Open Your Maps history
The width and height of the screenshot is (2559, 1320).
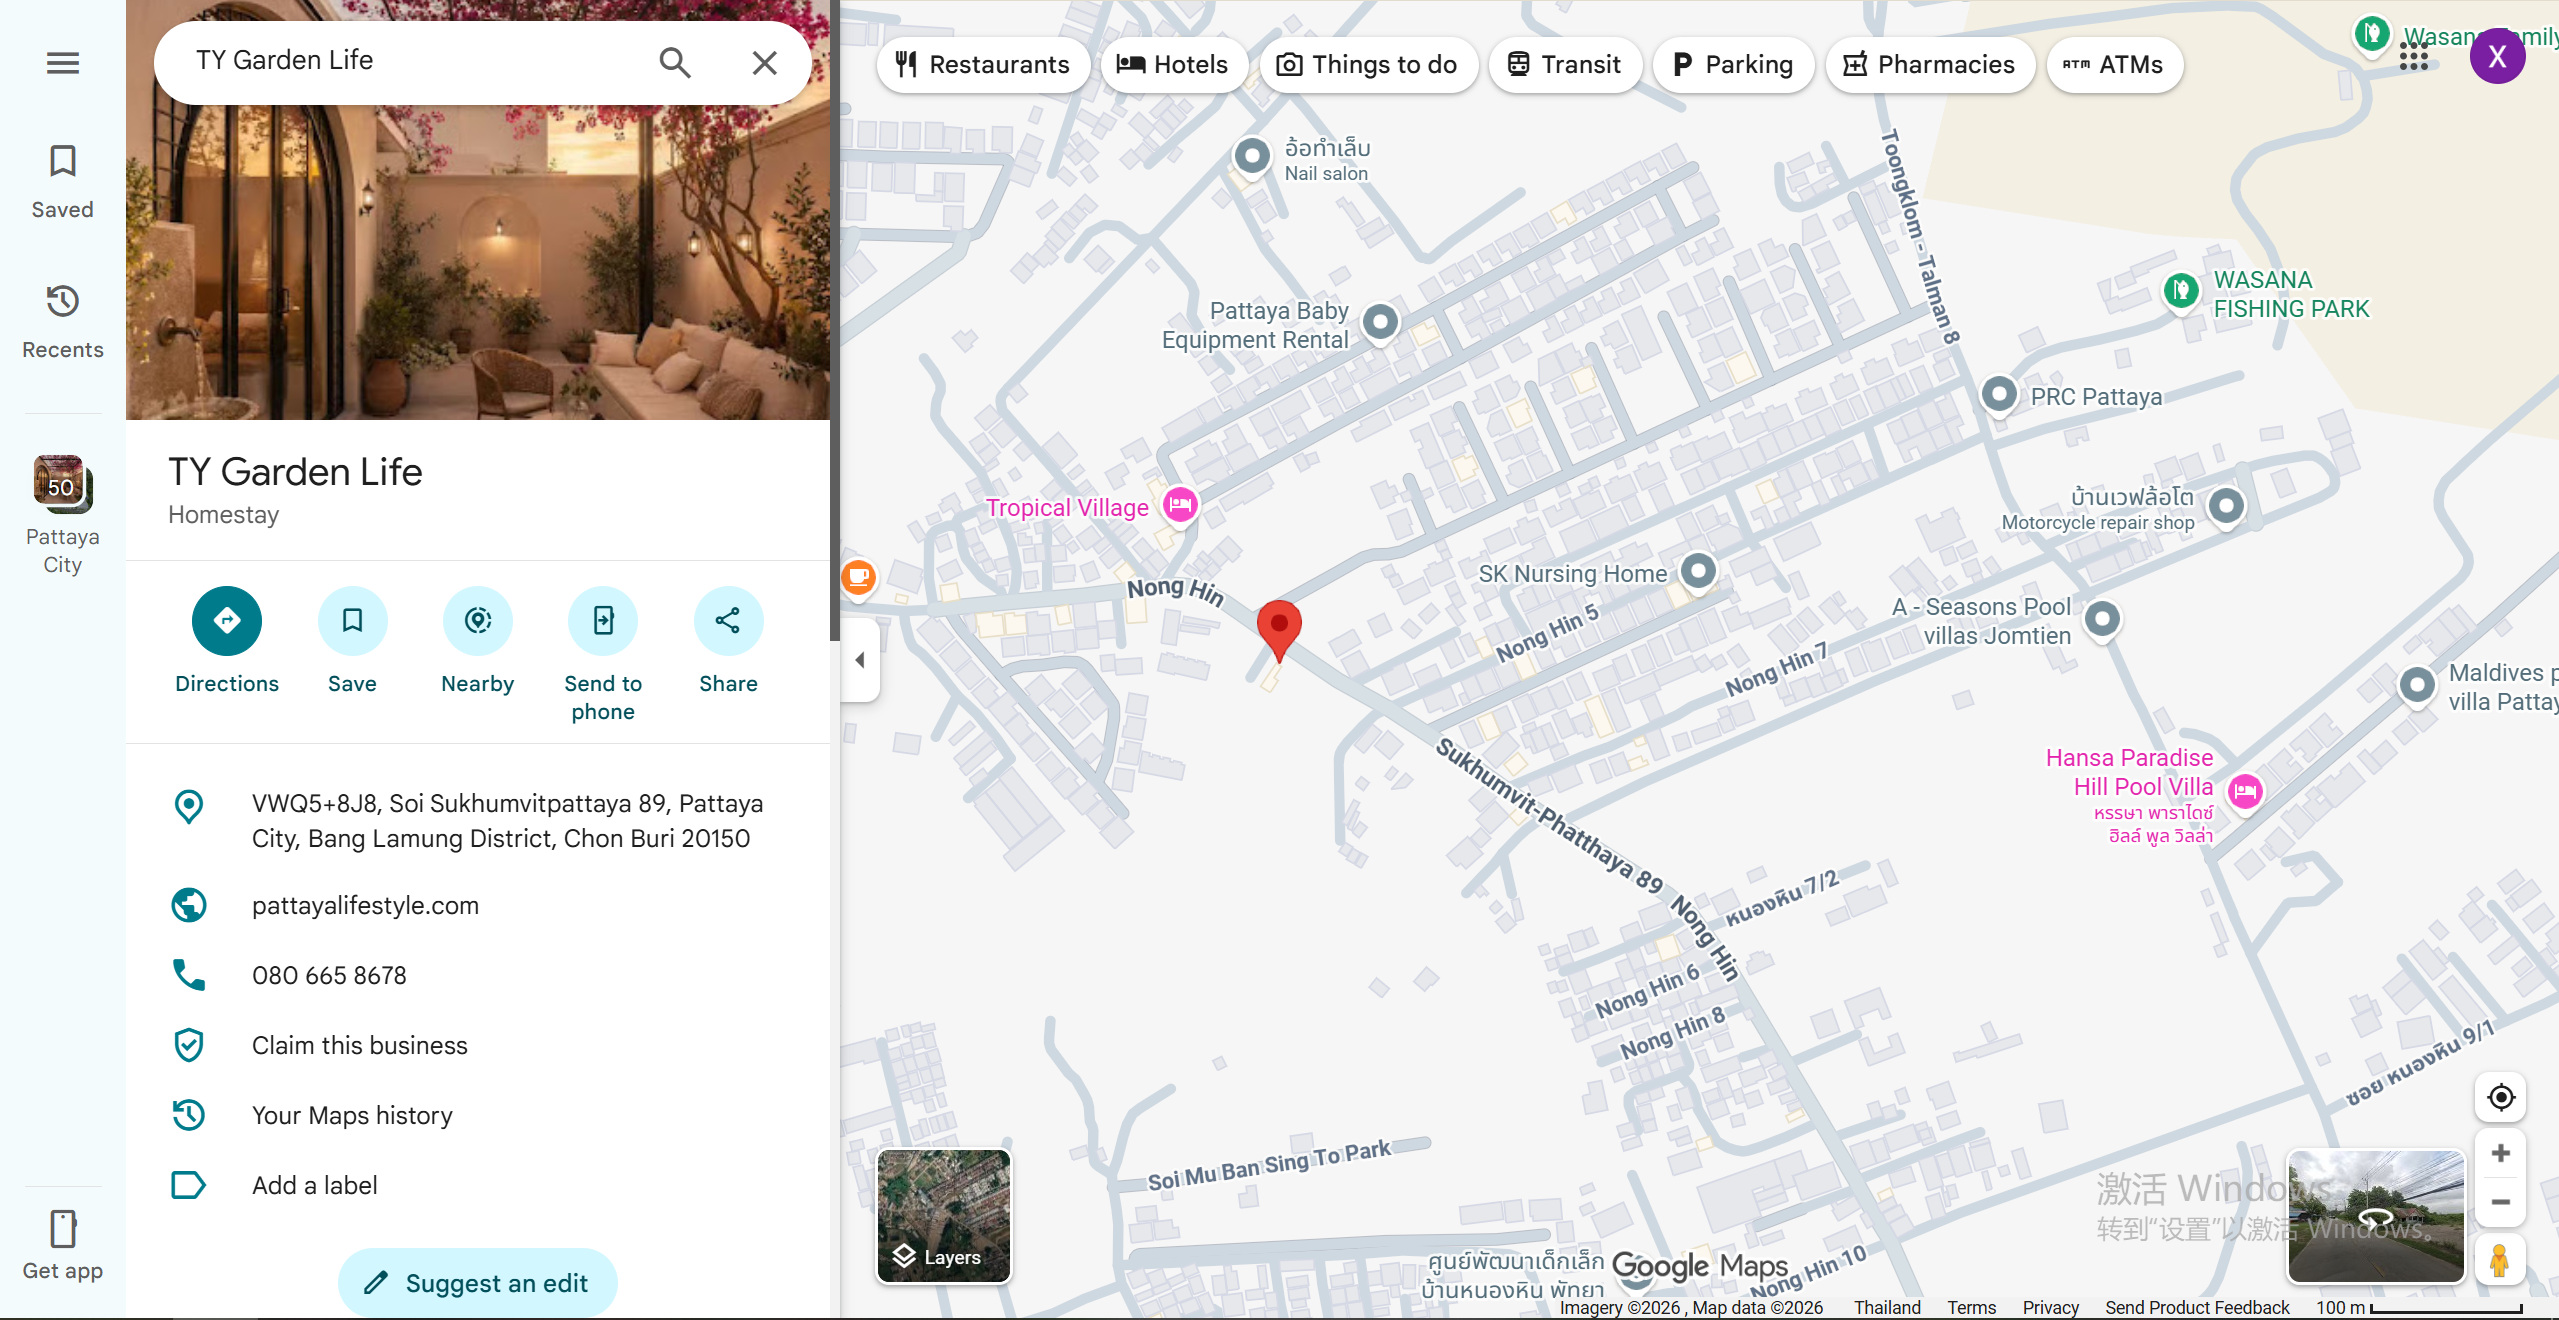[x=478, y=1115]
